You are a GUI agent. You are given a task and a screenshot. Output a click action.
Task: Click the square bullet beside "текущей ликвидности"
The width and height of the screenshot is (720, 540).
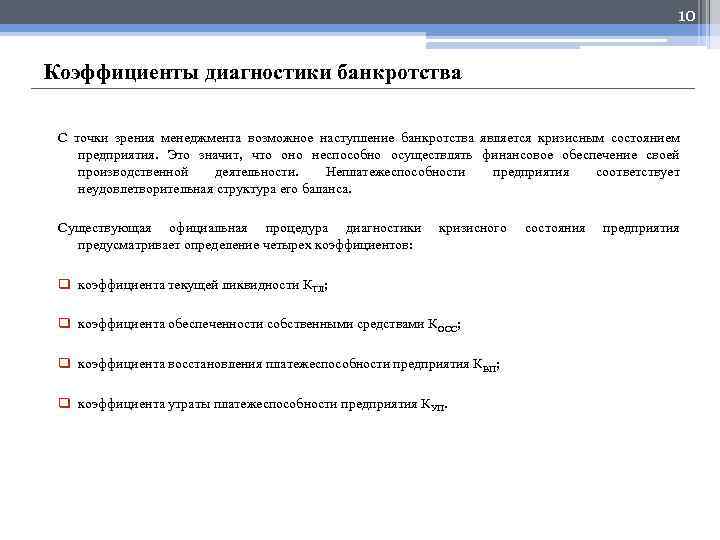[x=64, y=284]
